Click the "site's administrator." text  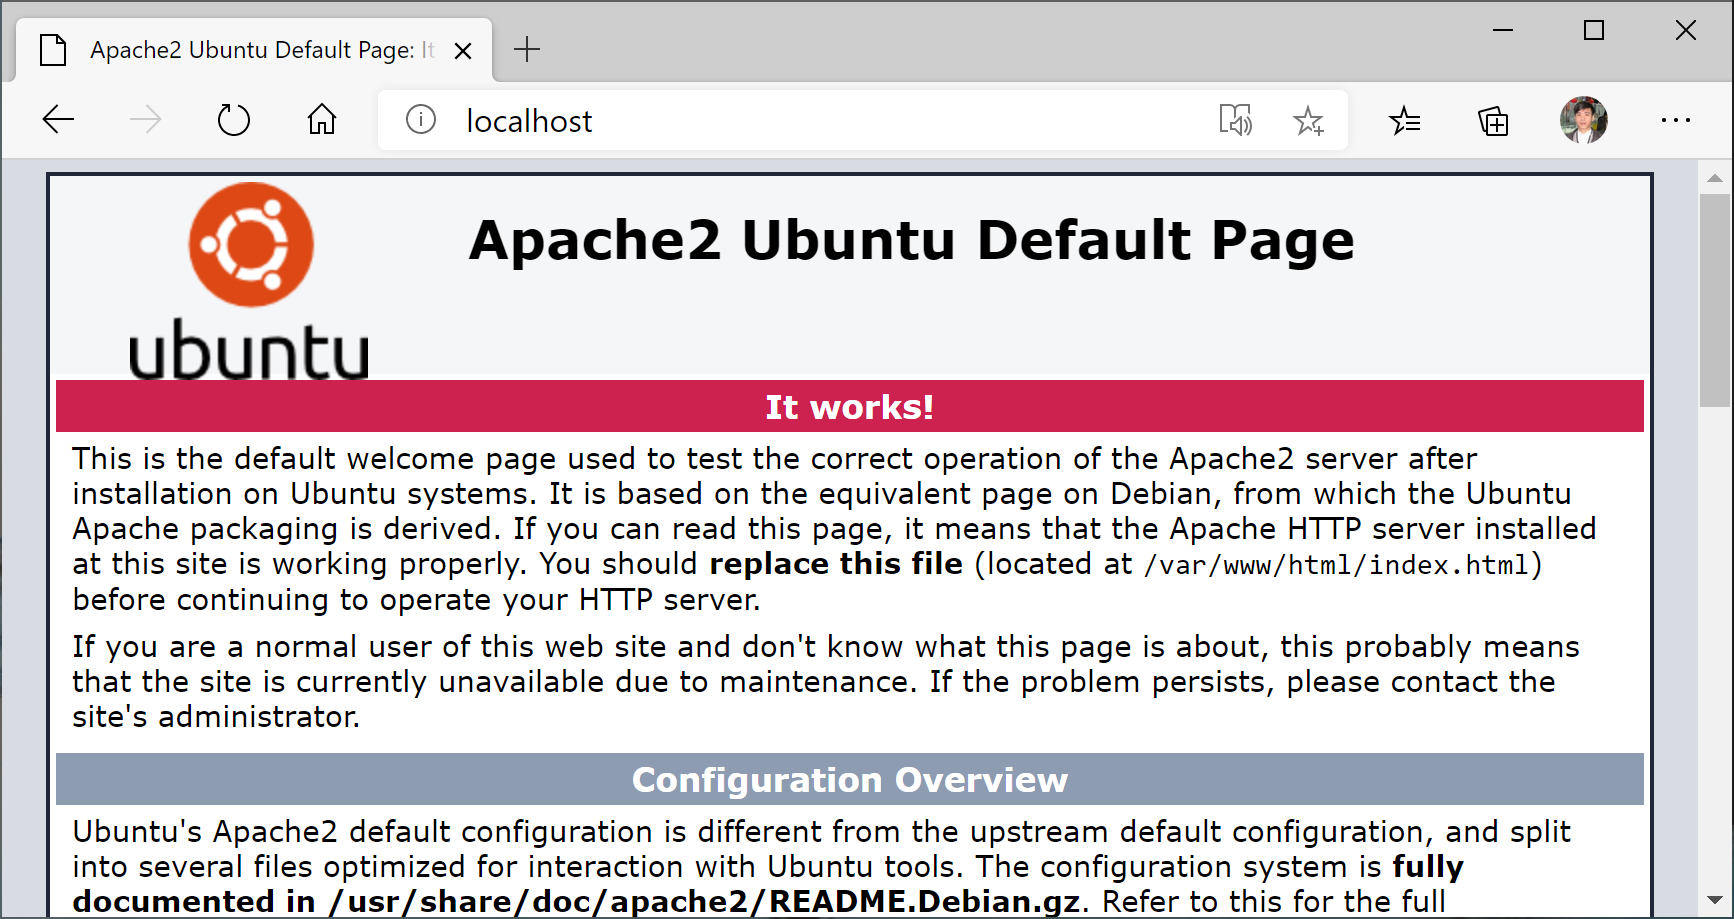pos(216,717)
